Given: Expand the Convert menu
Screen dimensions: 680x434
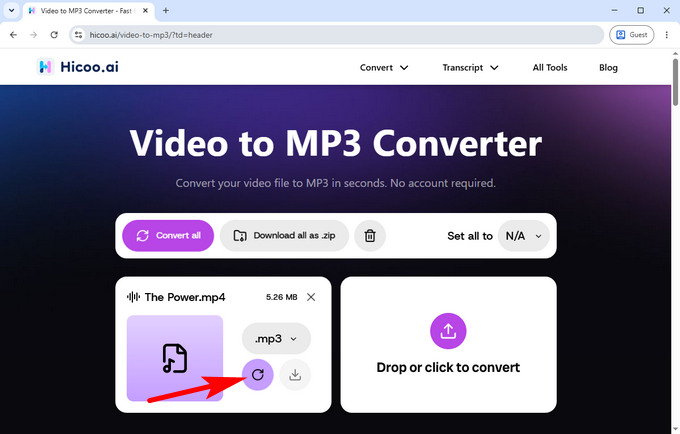Looking at the screenshot, I should (x=384, y=68).
